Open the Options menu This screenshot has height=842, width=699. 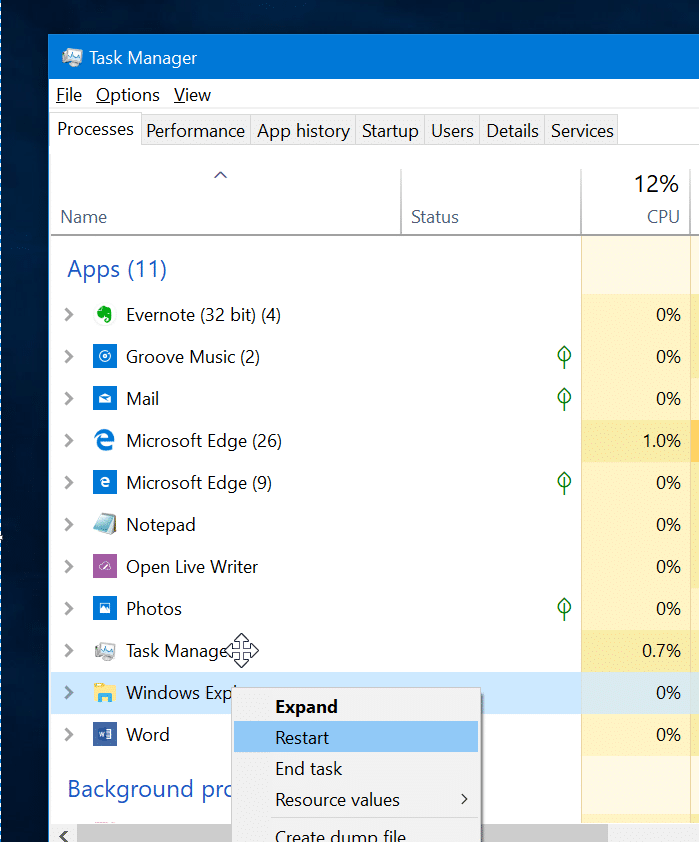point(128,95)
